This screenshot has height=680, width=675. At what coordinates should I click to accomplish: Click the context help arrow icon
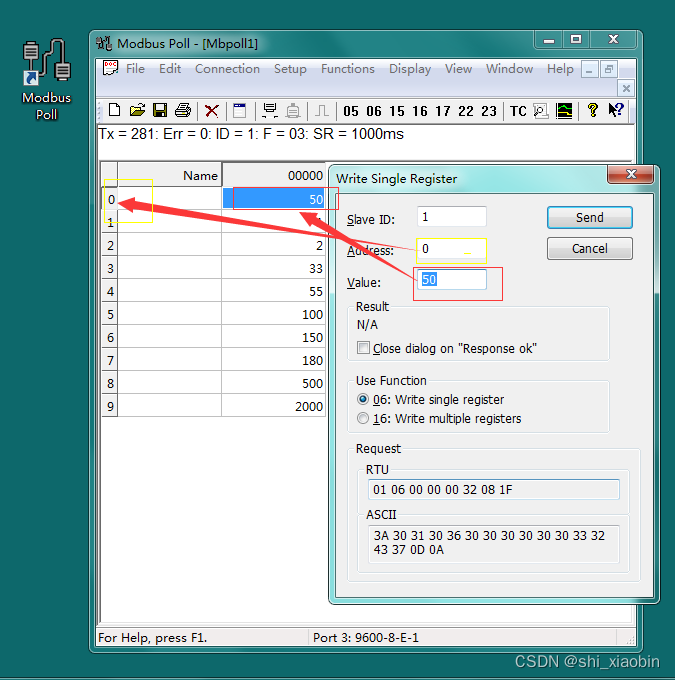[x=616, y=110]
